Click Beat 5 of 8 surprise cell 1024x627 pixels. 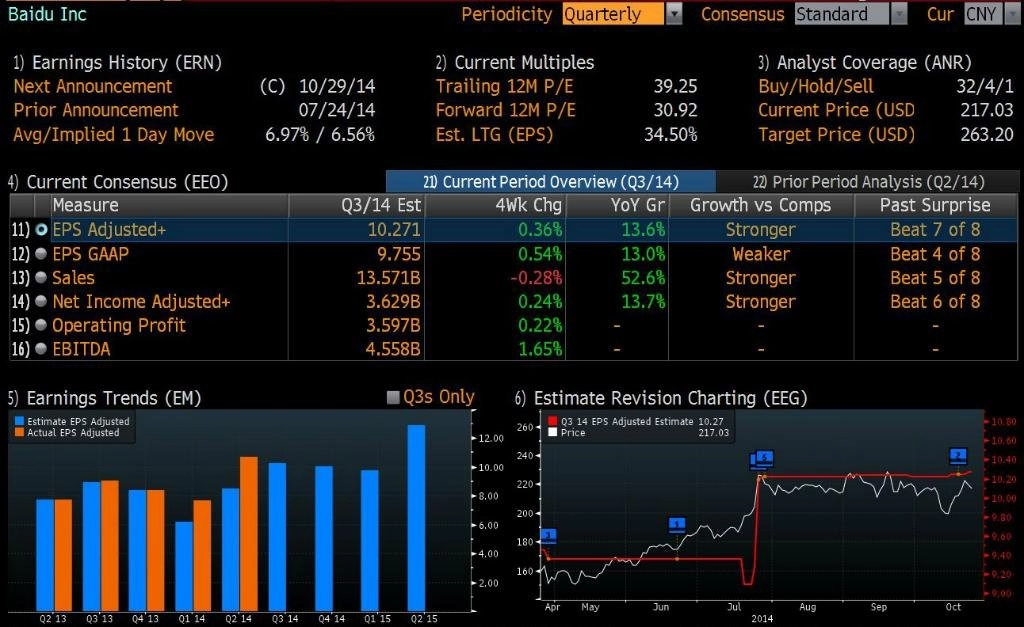[935, 278]
